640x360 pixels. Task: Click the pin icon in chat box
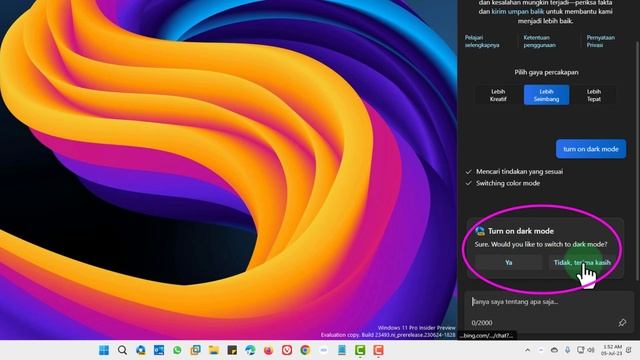coord(622,322)
